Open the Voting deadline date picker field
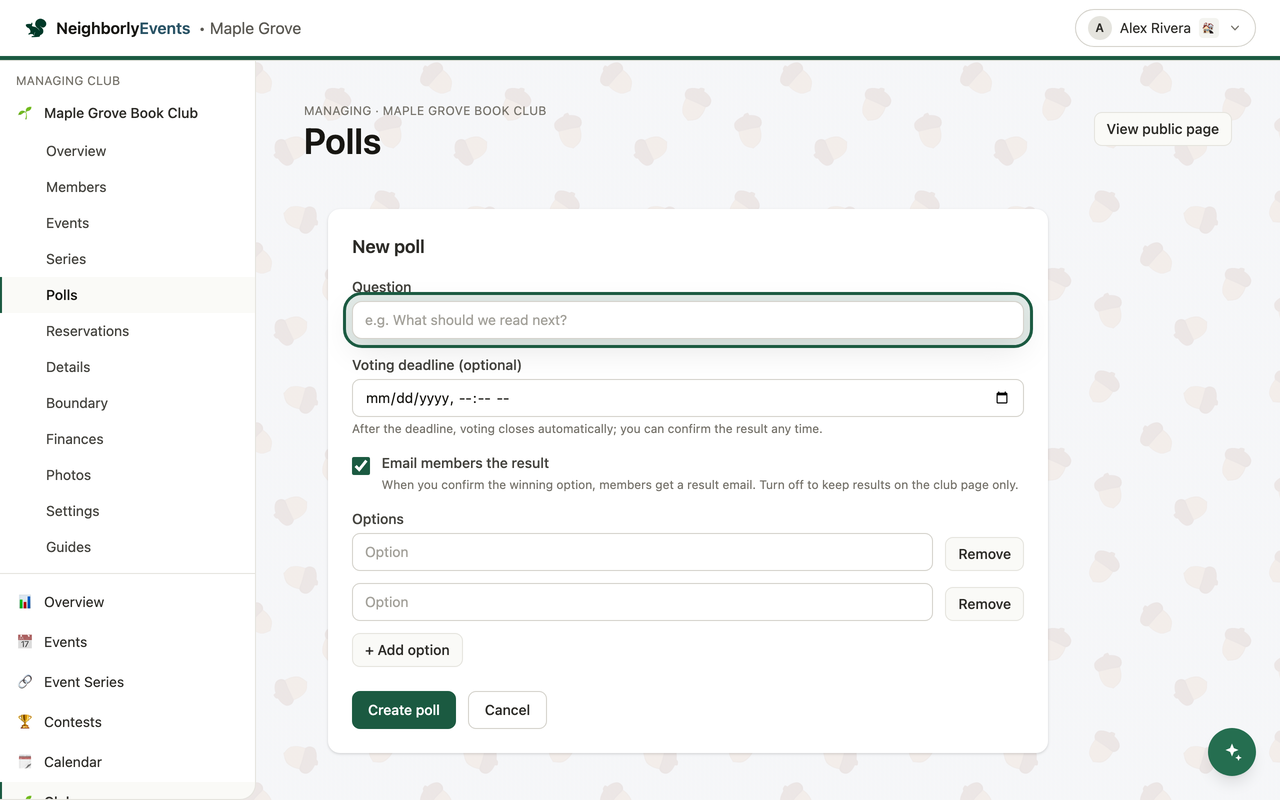Image resolution: width=1280 pixels, height=800 pixels. tap(688, 398)
